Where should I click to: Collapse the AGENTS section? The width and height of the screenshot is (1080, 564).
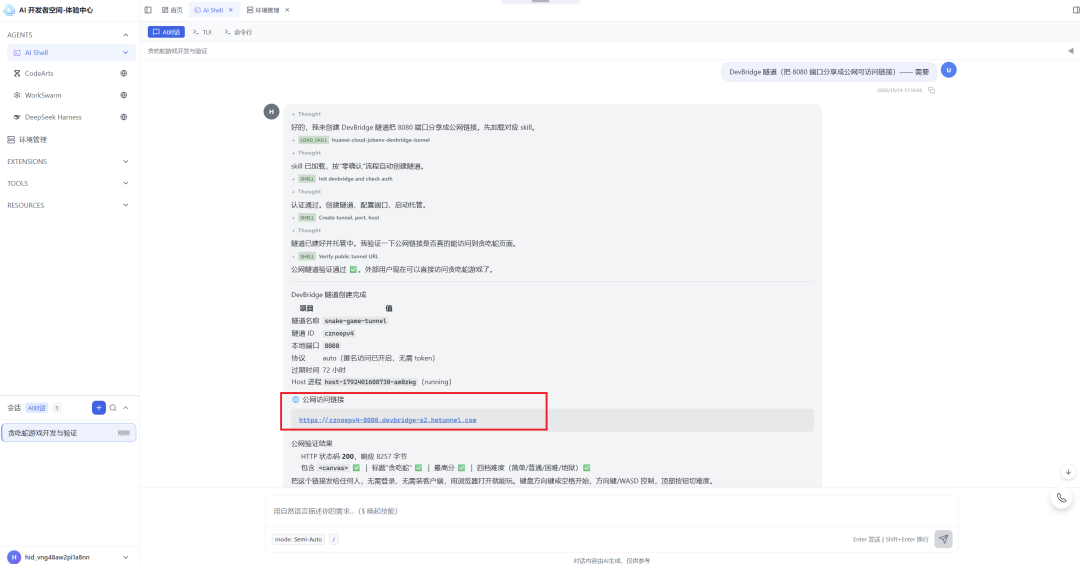pos(125,34)
